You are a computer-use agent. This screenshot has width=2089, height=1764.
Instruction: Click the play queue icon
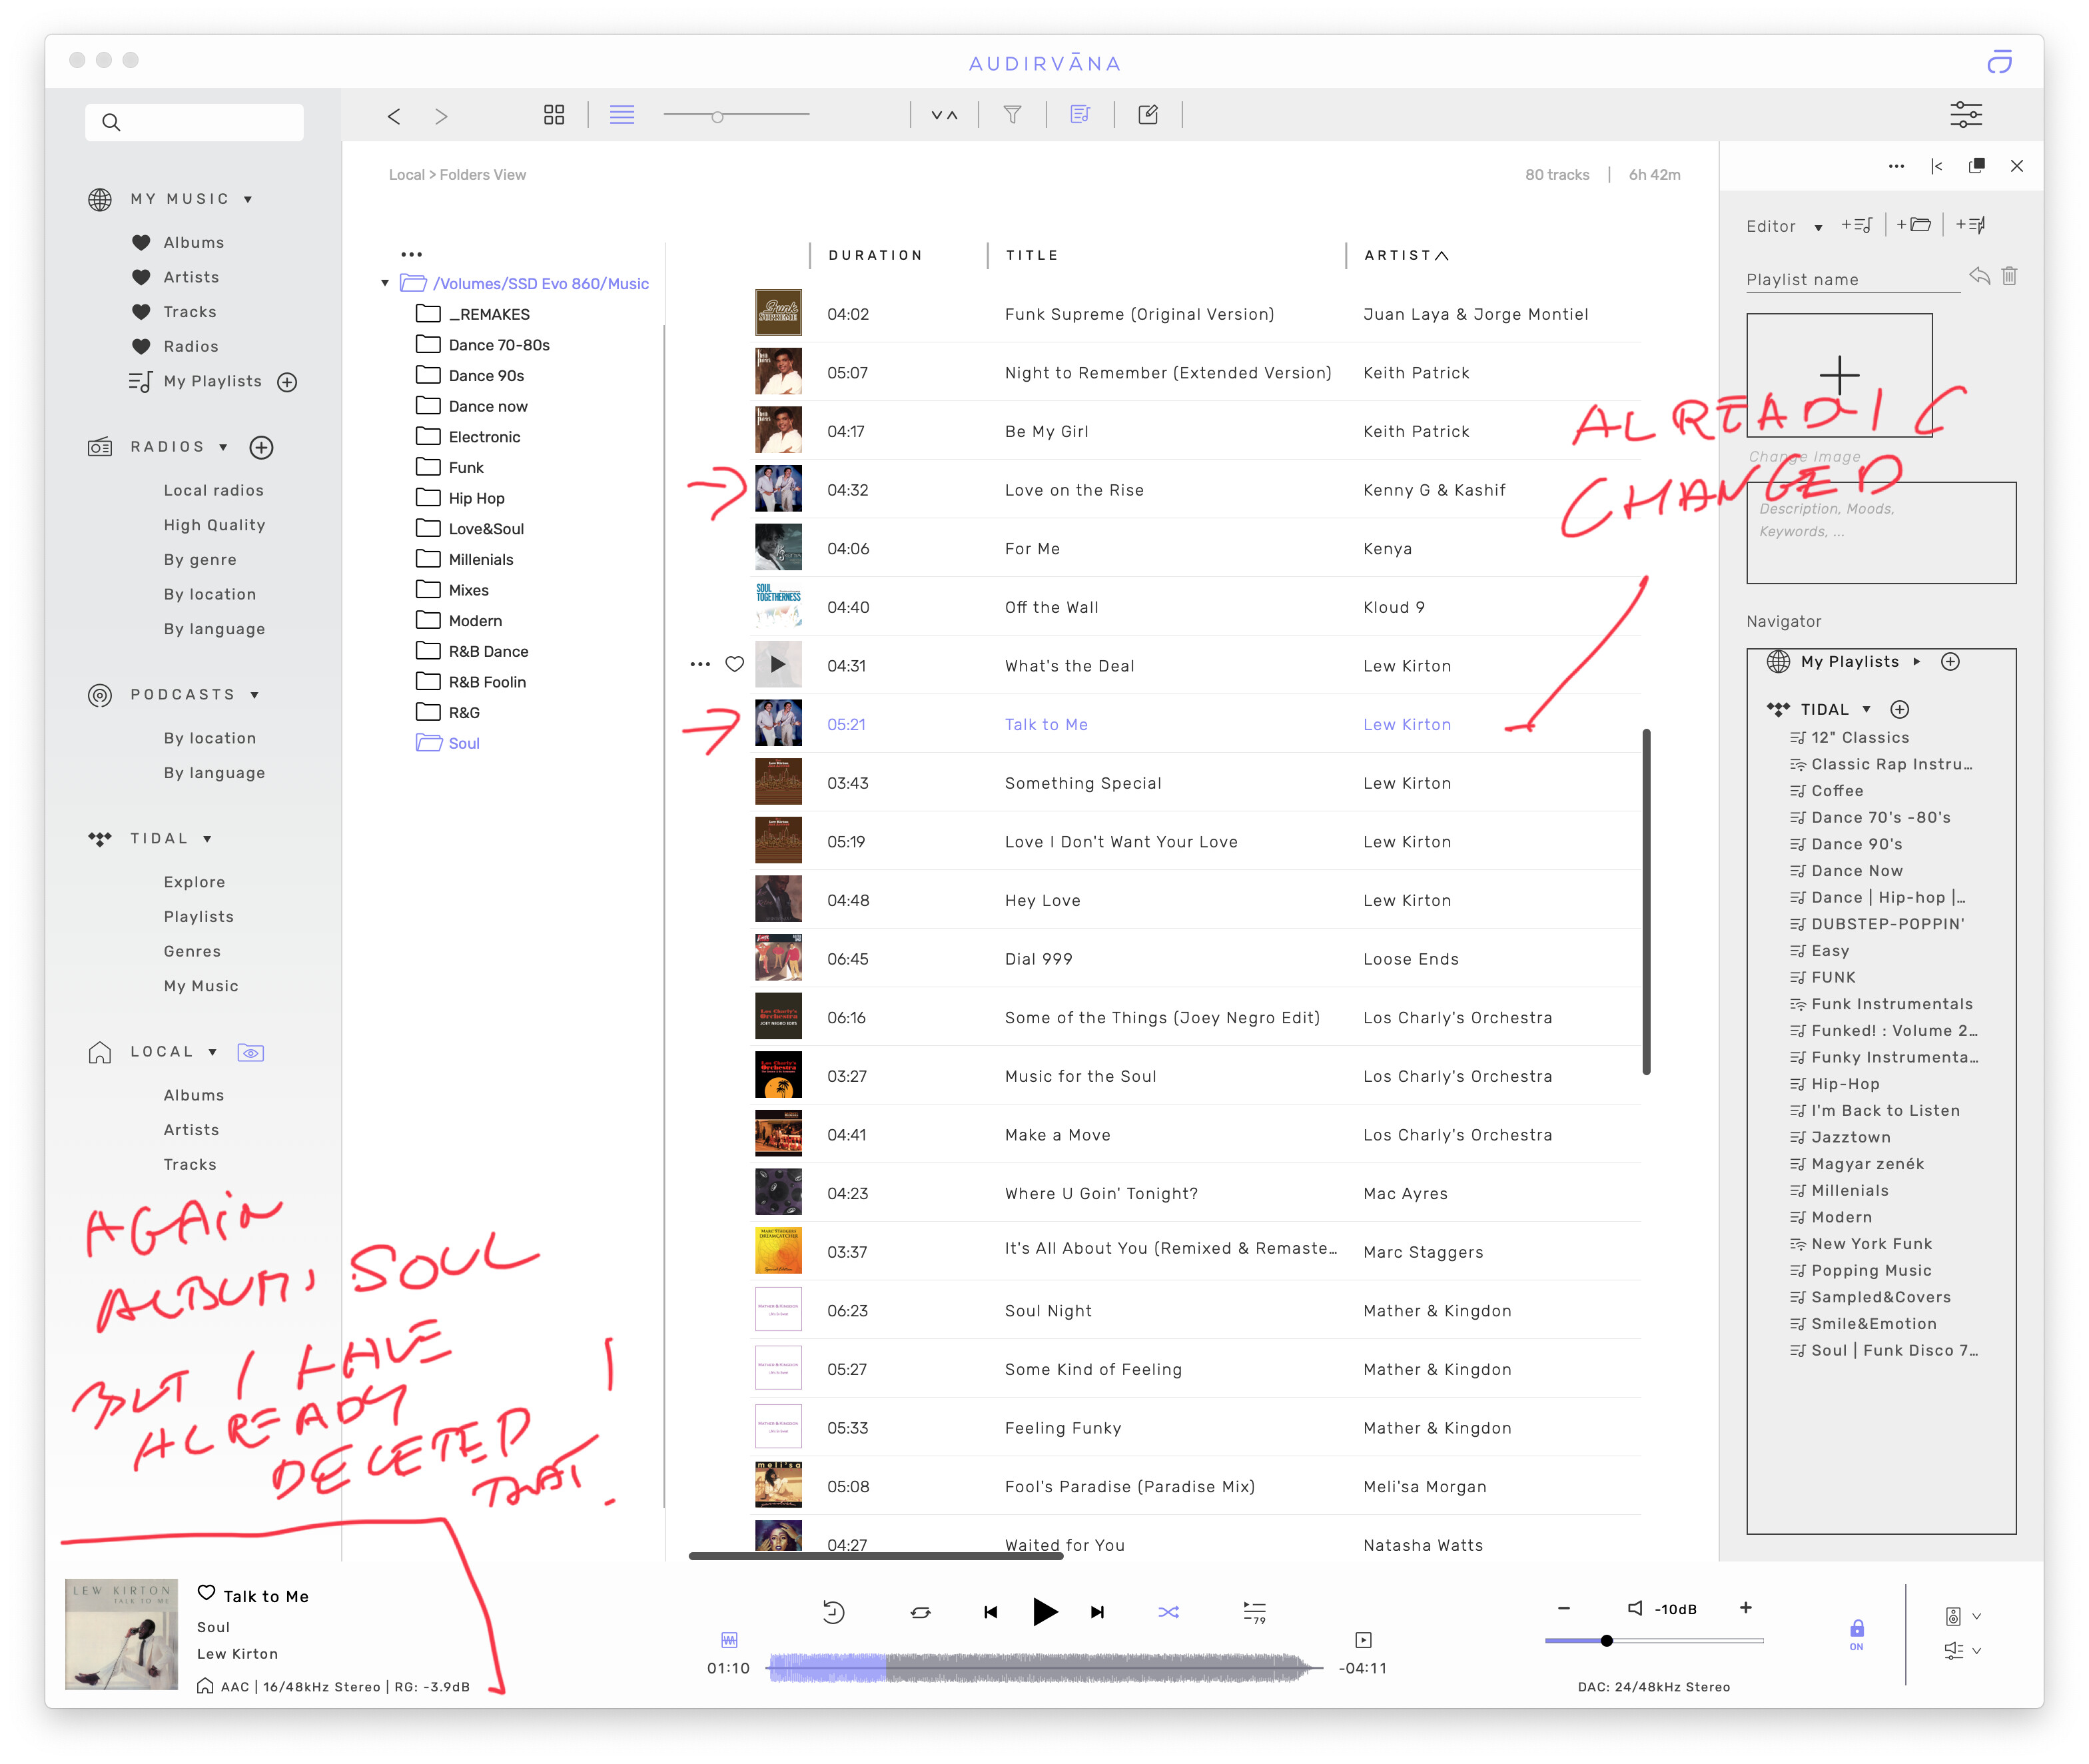click(1254, 1611)
